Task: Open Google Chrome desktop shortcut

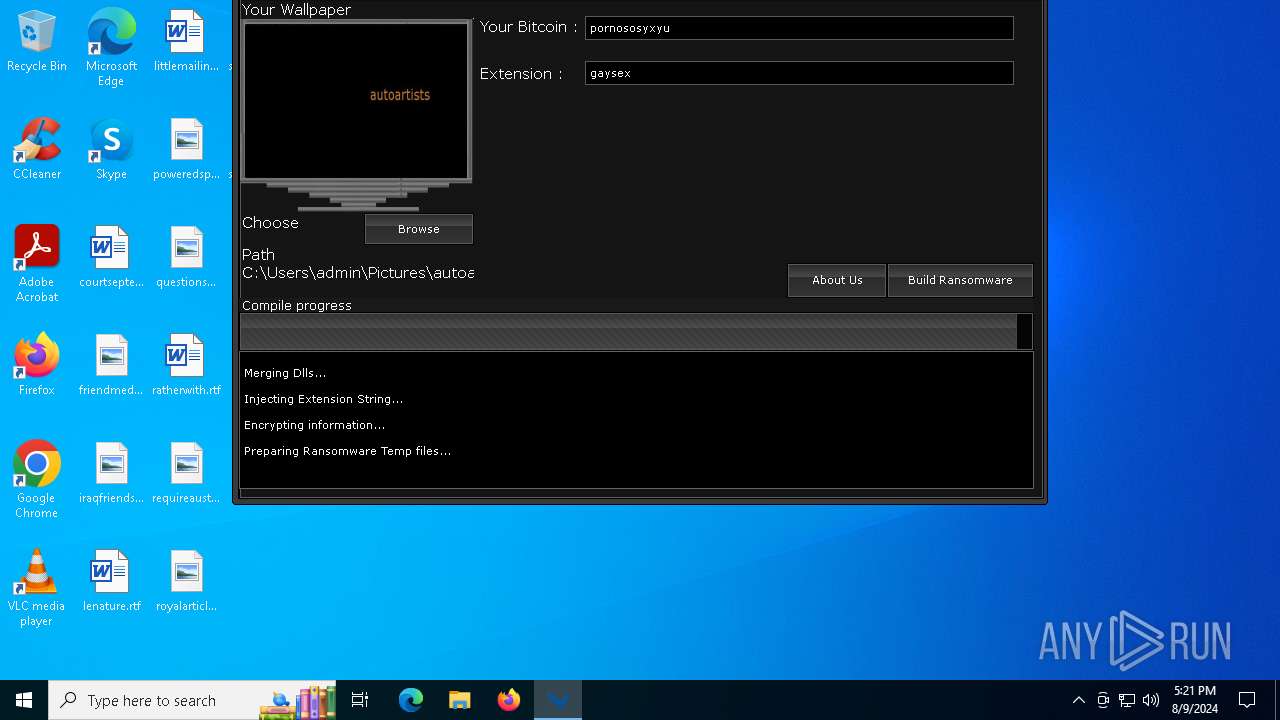Action: (x=37, y=480)
